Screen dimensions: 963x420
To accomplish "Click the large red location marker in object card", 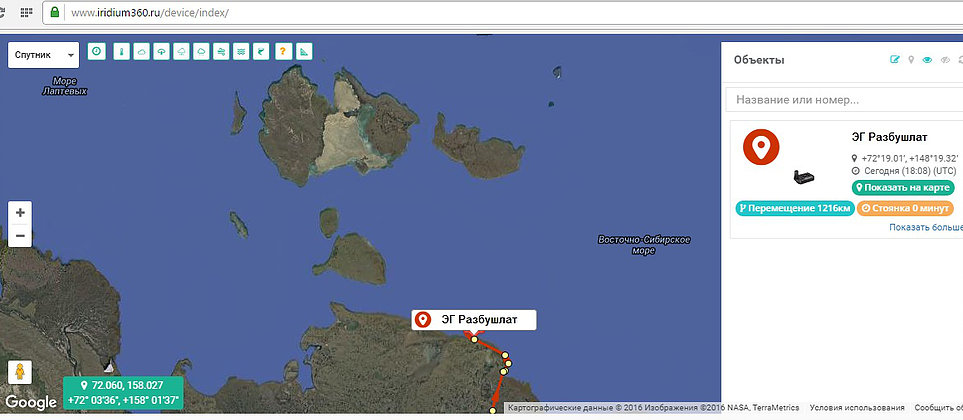I will click(x=761, y=147).
